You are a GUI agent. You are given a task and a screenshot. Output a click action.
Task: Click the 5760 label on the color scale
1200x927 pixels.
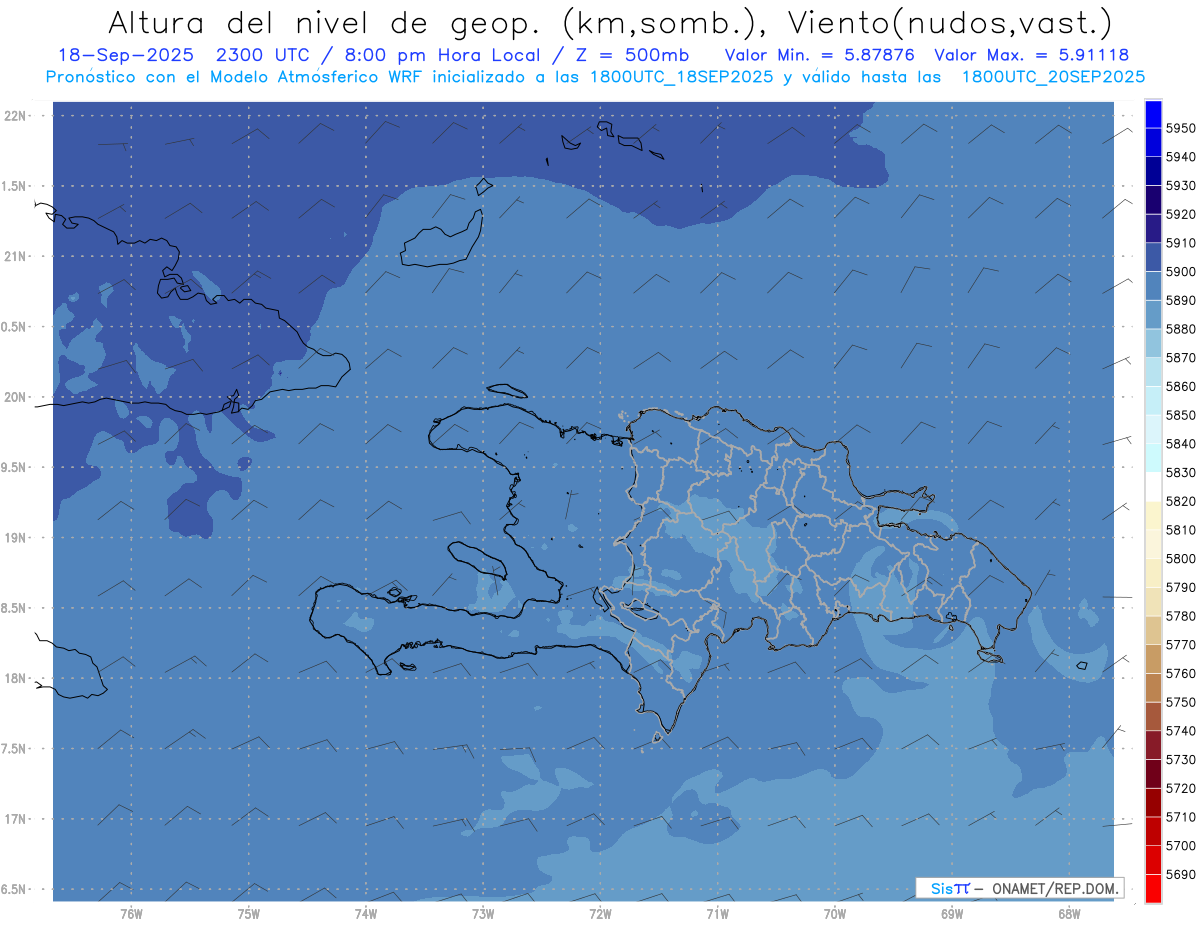pos(1180,673)
